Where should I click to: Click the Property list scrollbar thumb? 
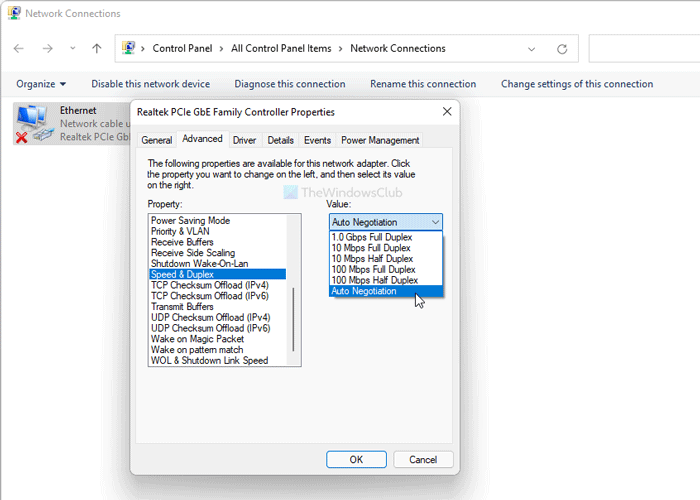tap(293, 319)
